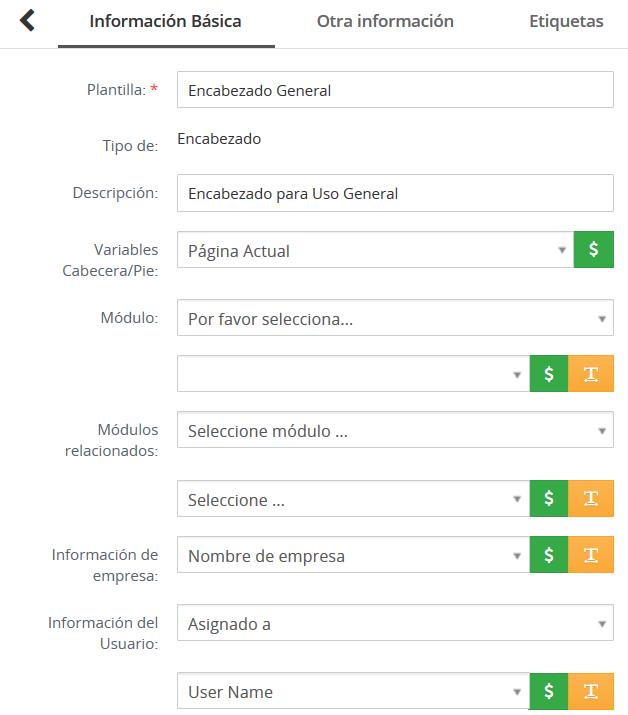Screen dimensions: 628x715
Task: Click green dollar icon beside Seleccione ... dropdown
Action: tap(549, 499)
